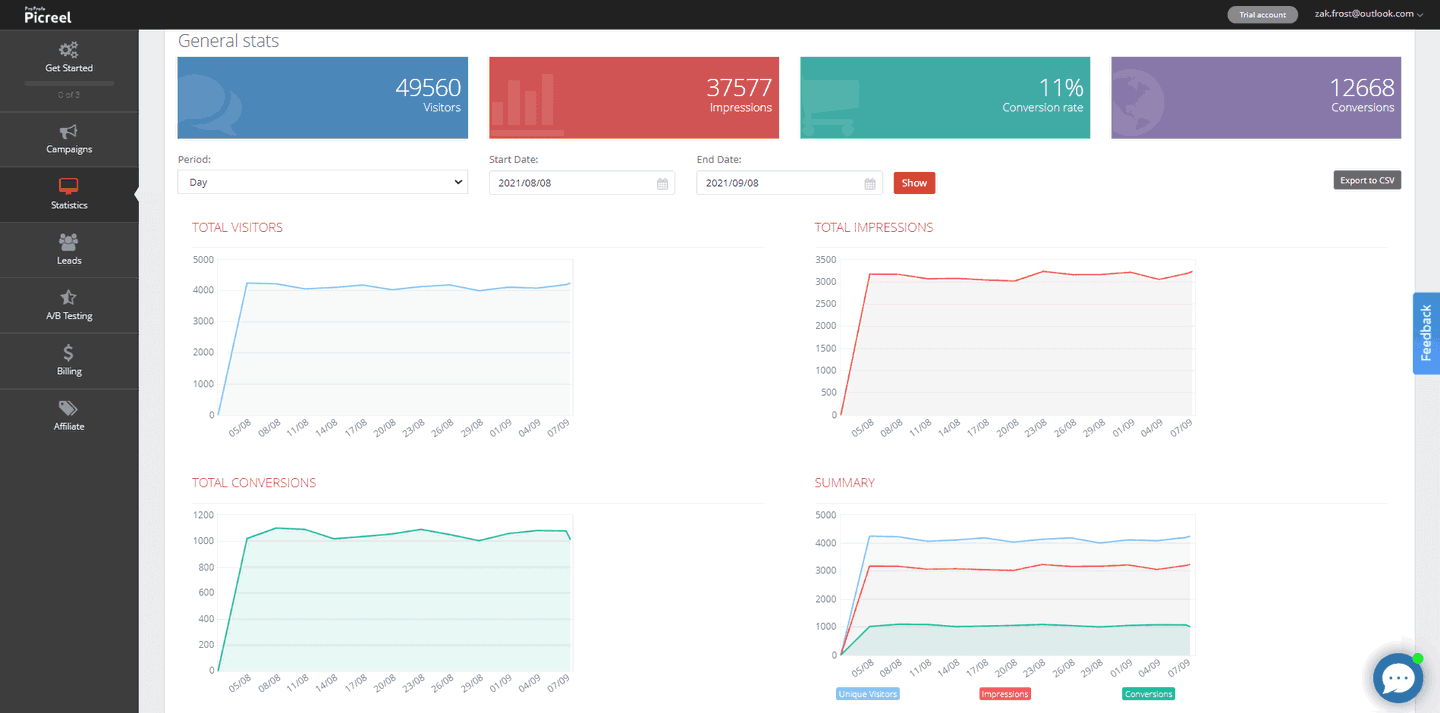Toggle the Unique Visitors legend in Summary
This screenshot has width=1440, height=713.
pyautogui.click(x=866, y=693)
